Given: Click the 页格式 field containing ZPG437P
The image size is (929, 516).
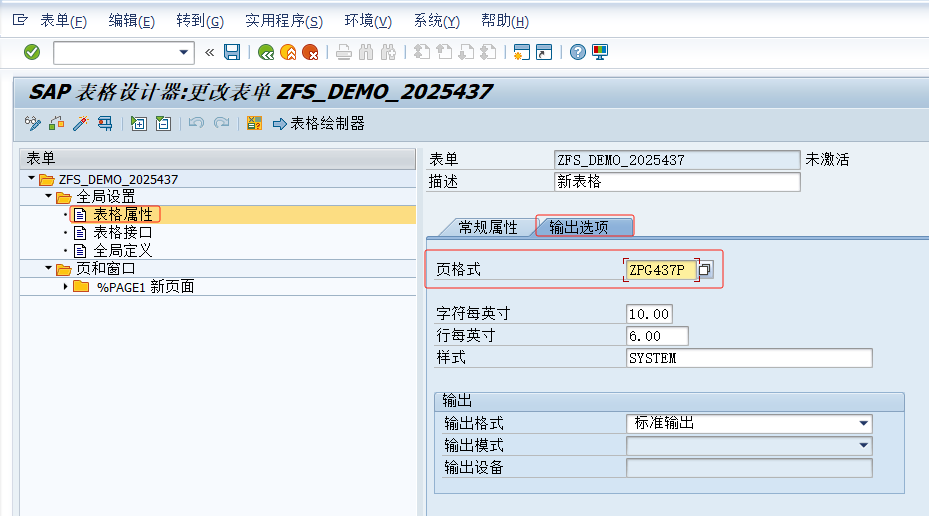Looking at the screenshot, I should click(661, 270).
